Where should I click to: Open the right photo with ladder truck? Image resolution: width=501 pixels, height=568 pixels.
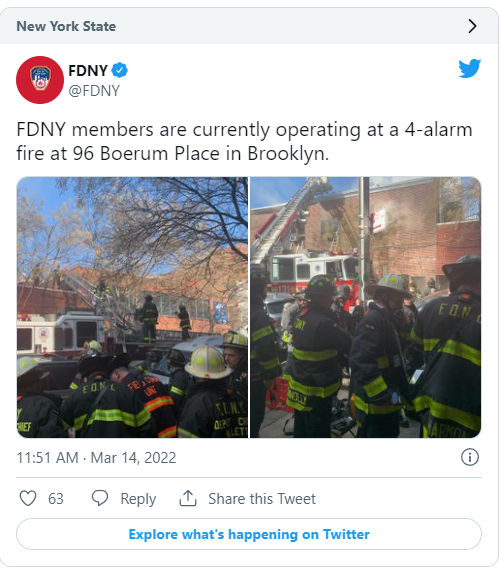[366, 307]
